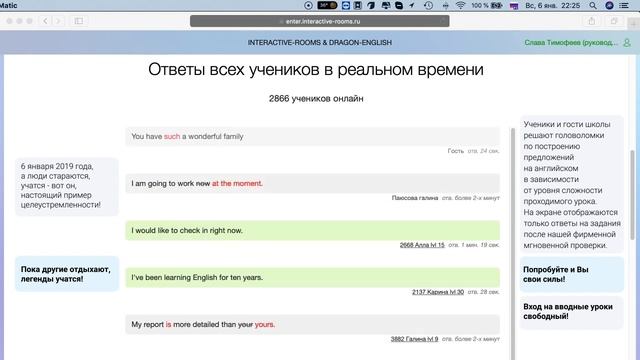Open location arrow icon in menu bar

(411, 5)
